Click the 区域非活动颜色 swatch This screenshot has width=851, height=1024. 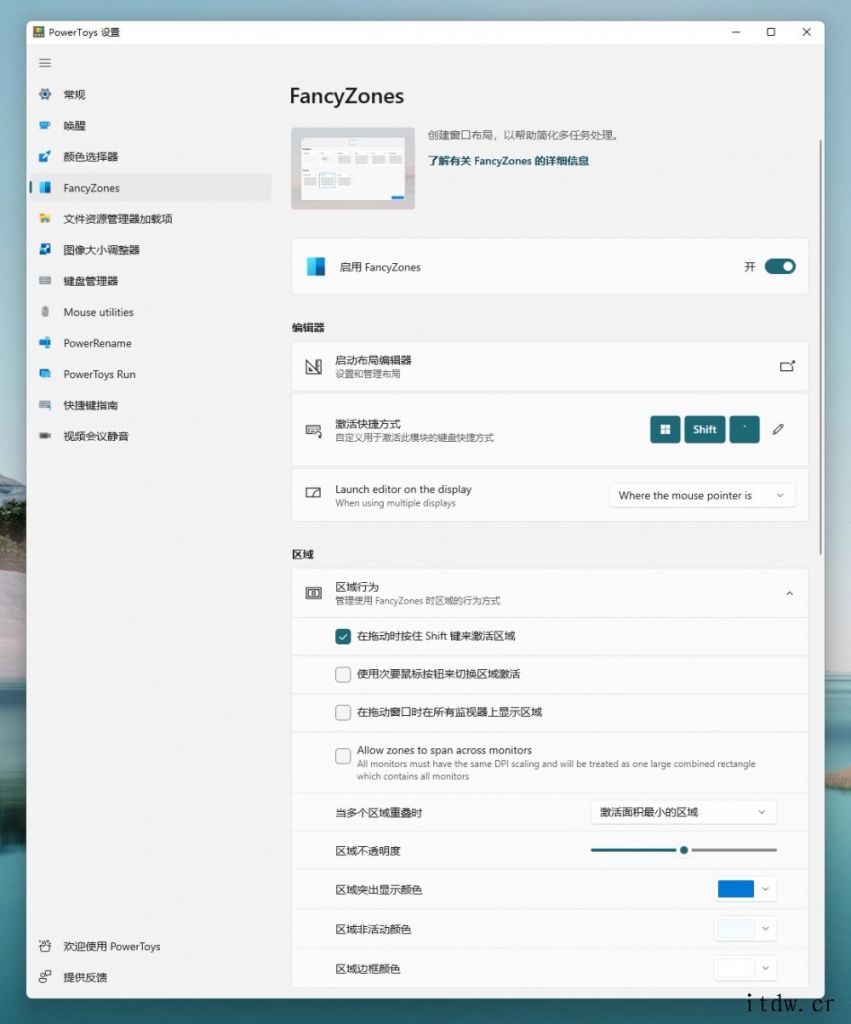point(735,929)
